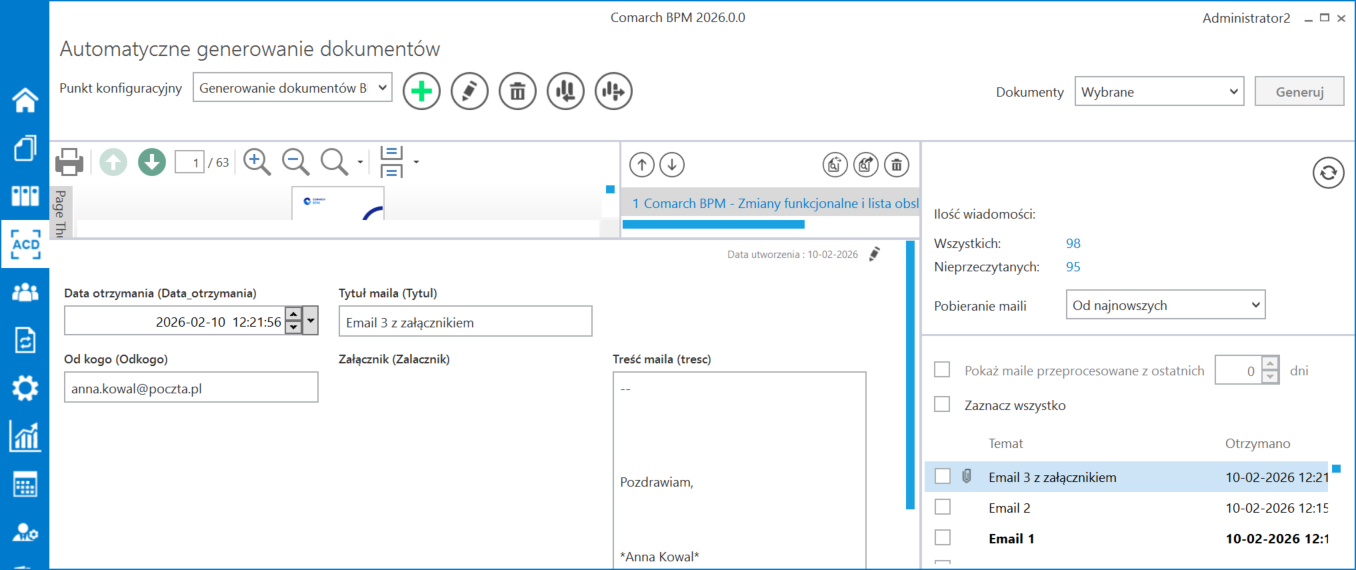Zoom in the document preview
Screen dimensions: 1356x570
[258, 162]
